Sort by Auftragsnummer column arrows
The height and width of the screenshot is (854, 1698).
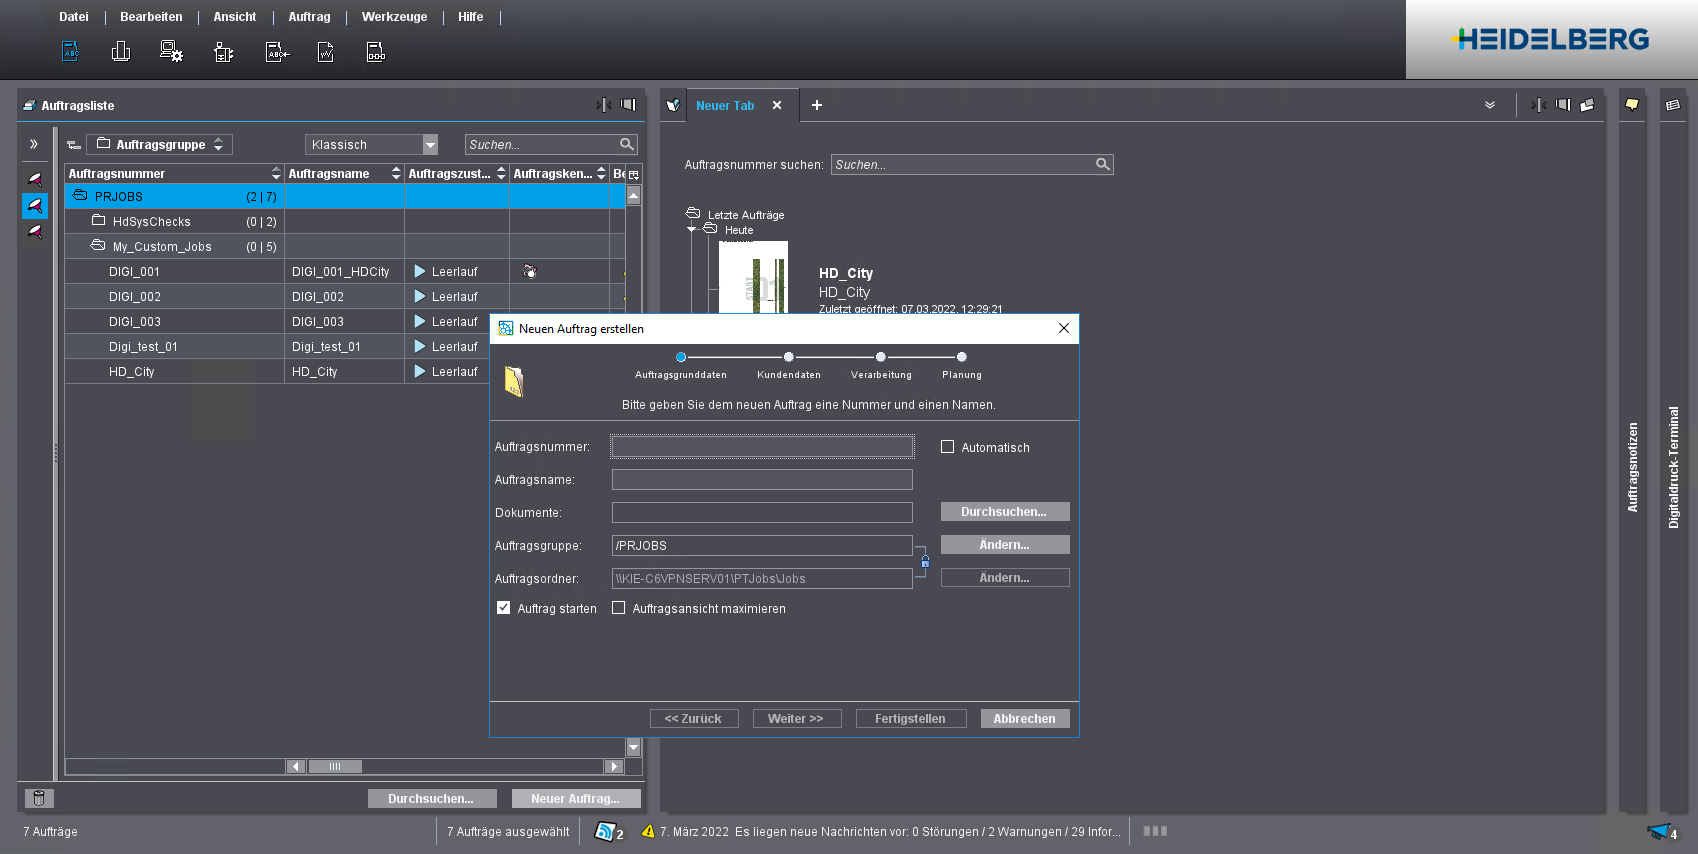click(276, 174)
